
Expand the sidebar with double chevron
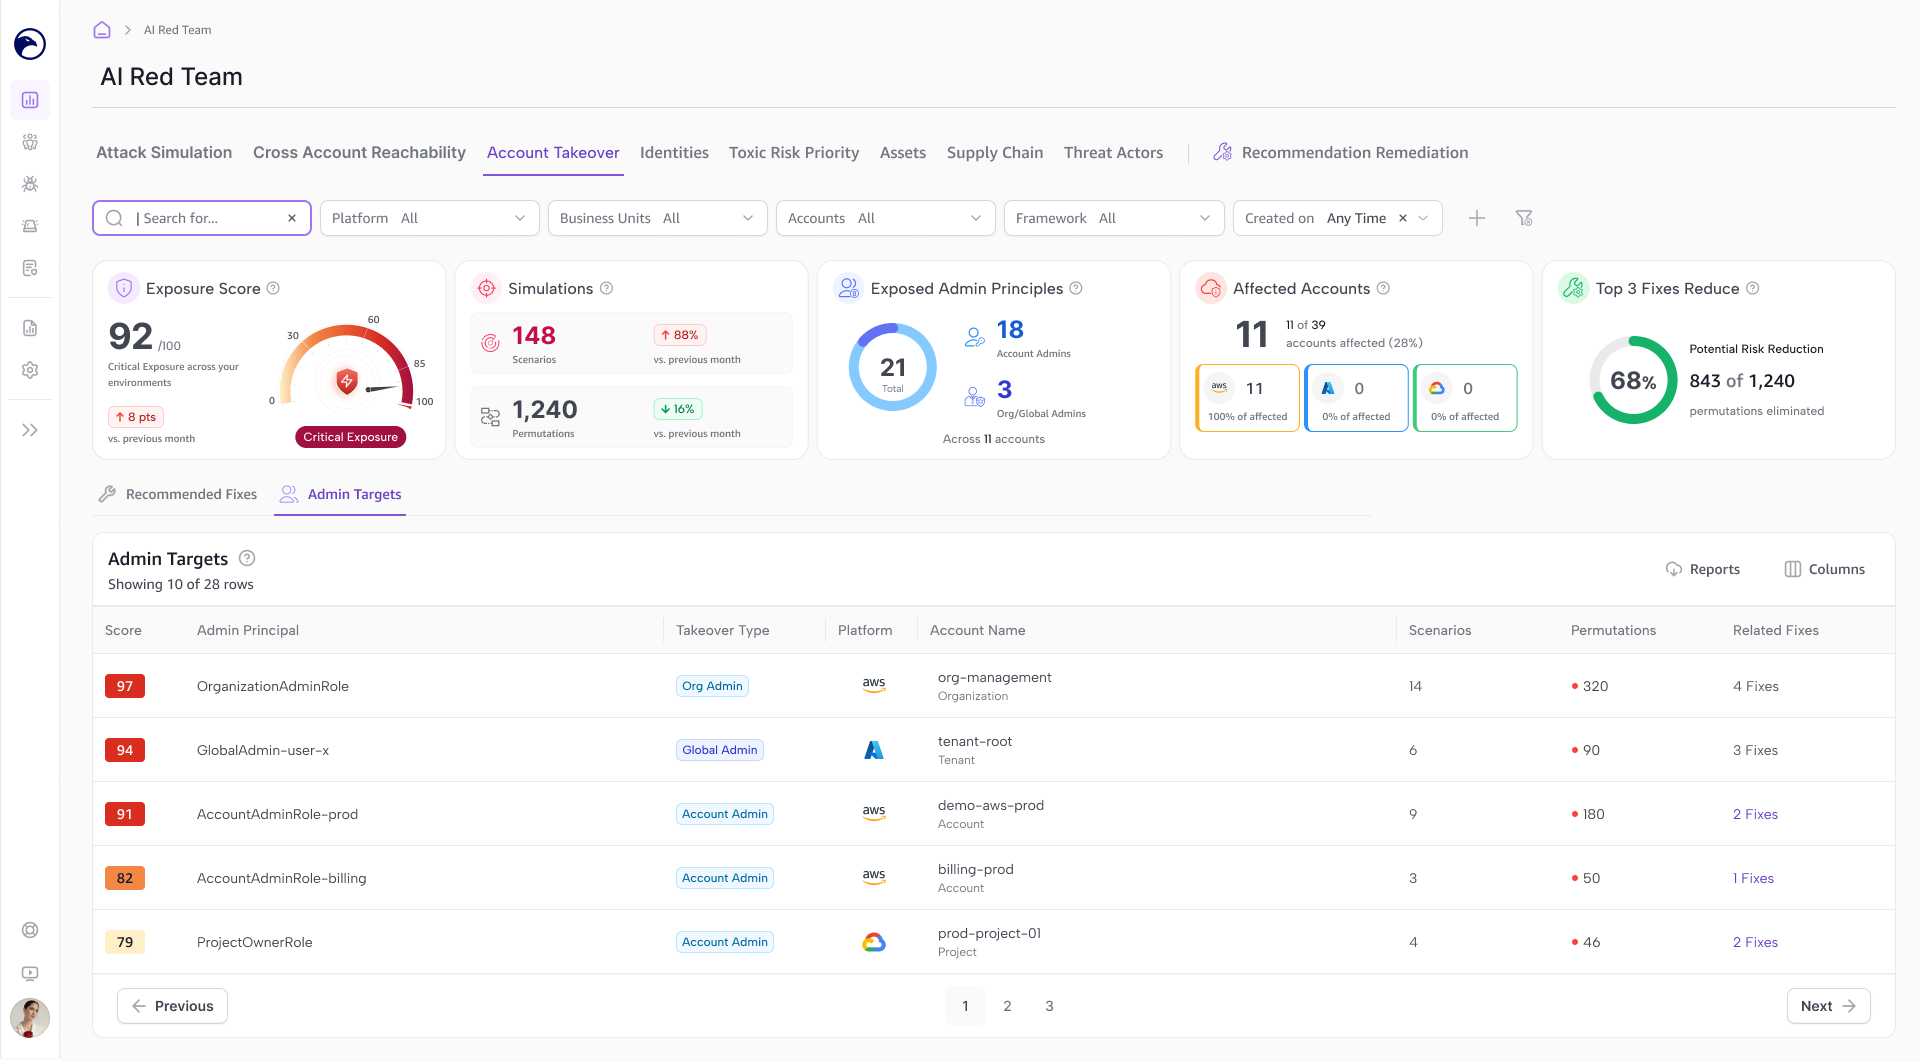[30, 430]
